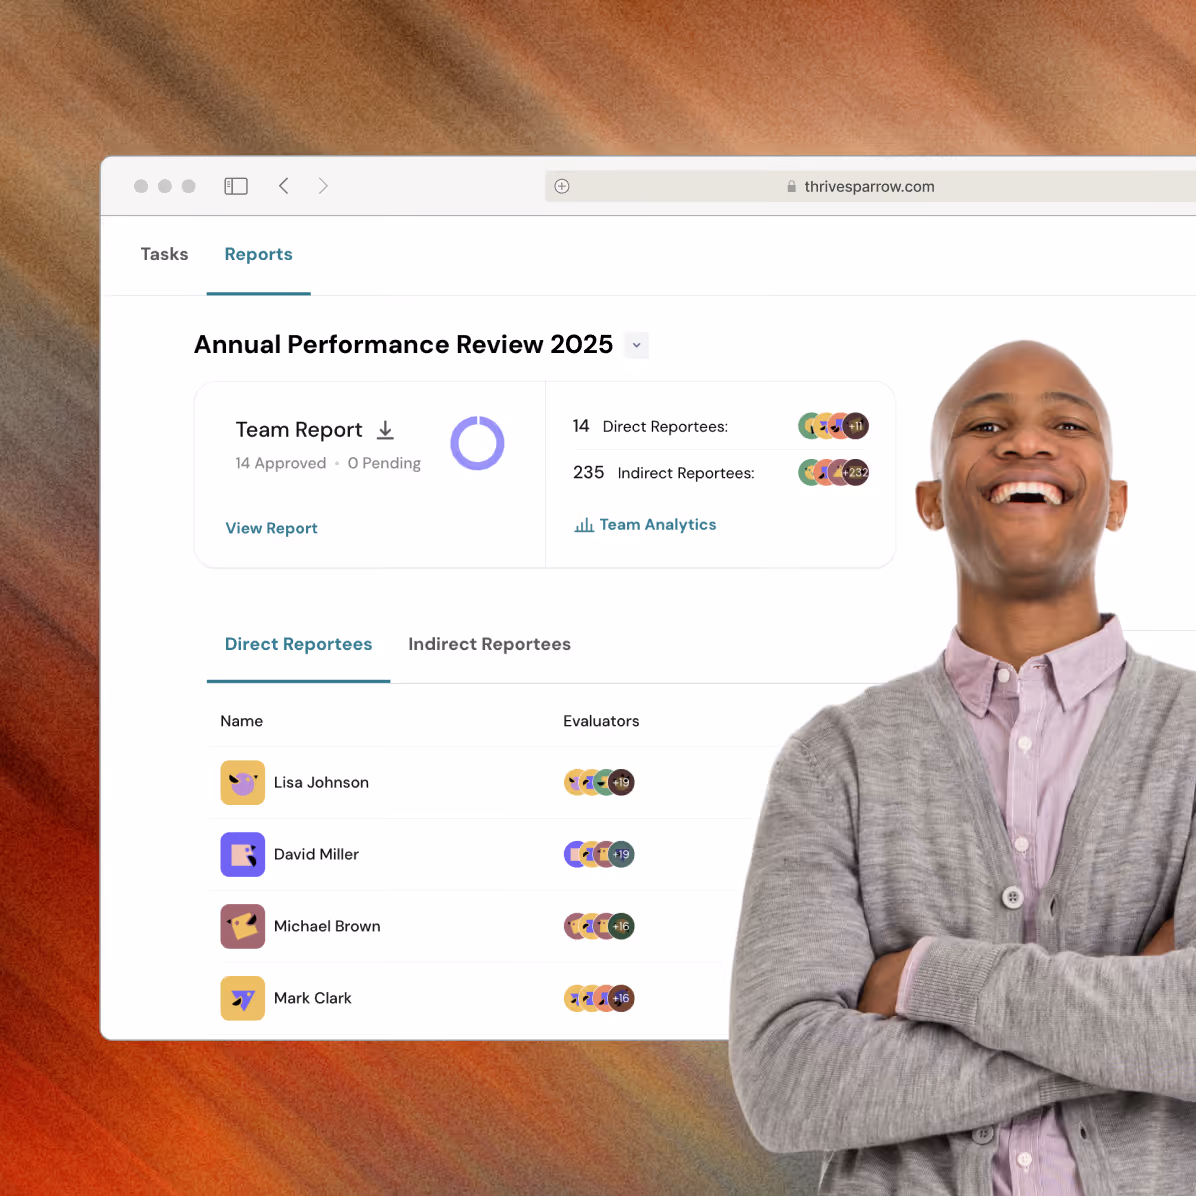
Task: Open Lisa Johnson's avatar
Action: (243, 783)
